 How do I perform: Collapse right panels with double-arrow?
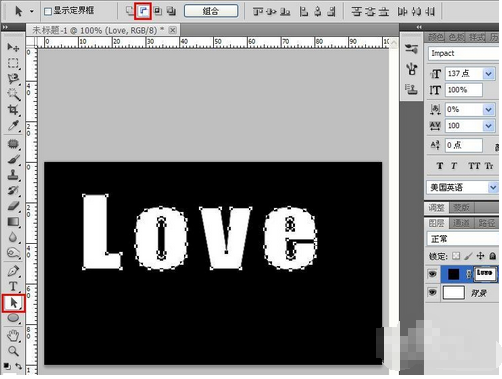coord(419,27)
